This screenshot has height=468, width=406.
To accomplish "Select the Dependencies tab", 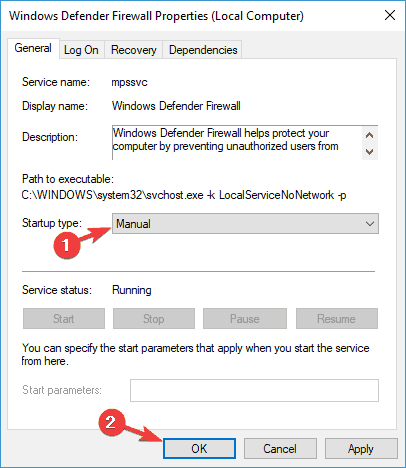I will click(203, 50).
